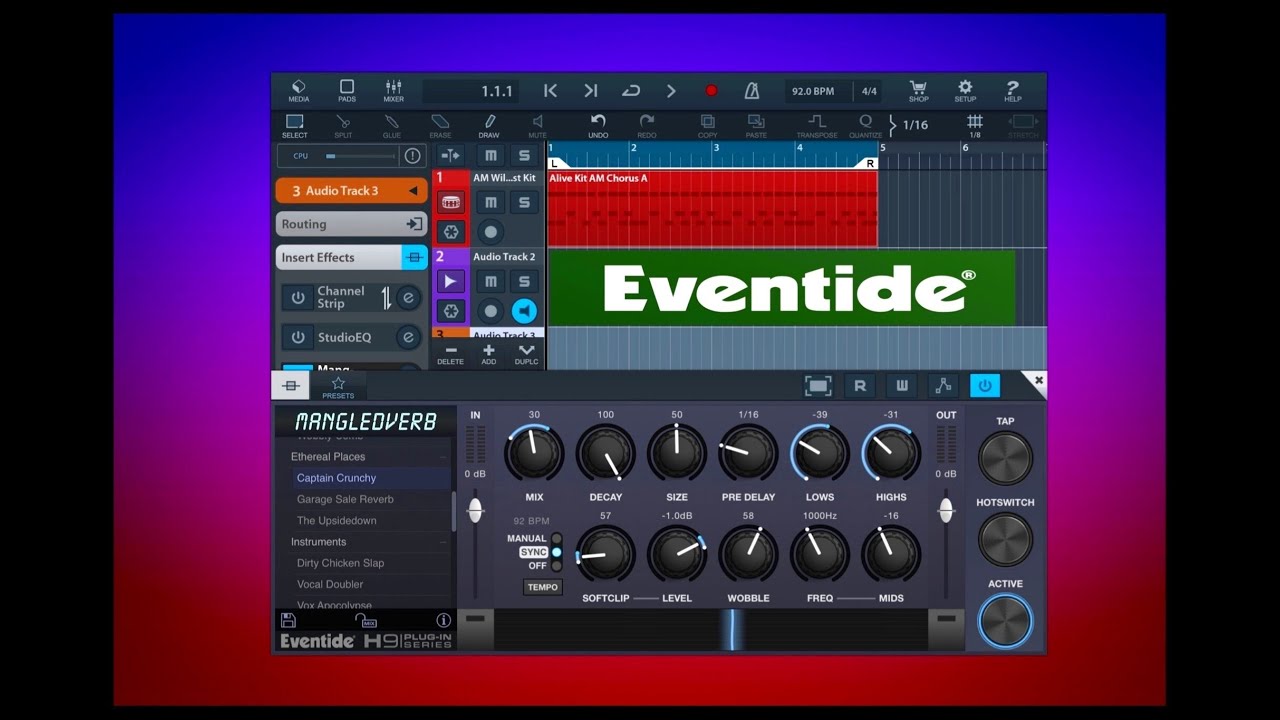Screen dimensions: 1280x720
Task: Open the Channel Strip editor
Action: (x=408, y=298)
